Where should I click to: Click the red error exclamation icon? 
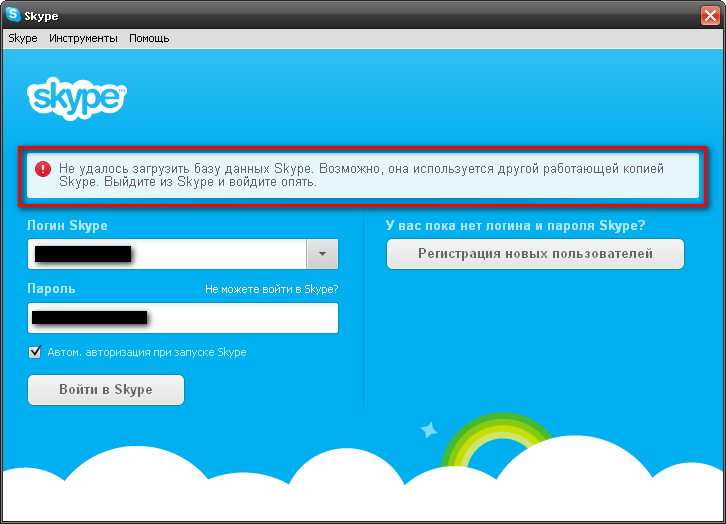[x=43, y=169]
